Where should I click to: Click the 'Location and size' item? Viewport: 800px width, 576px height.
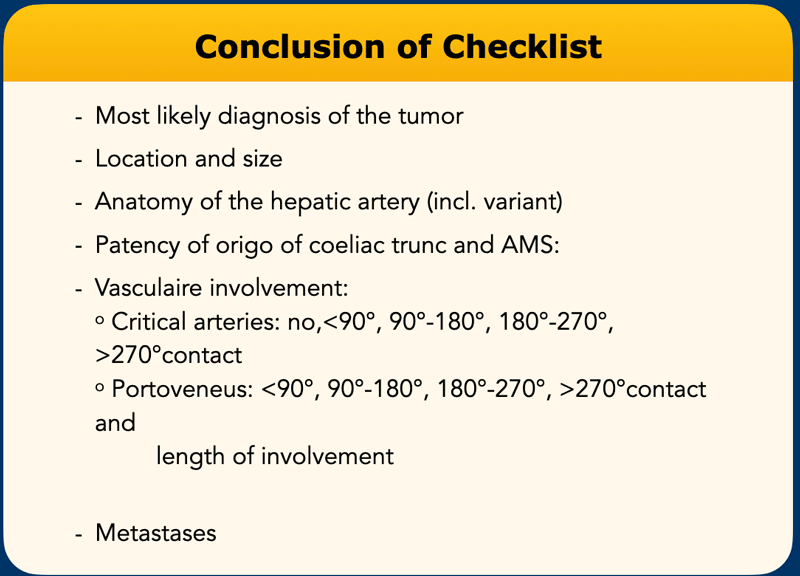(189, 159)
